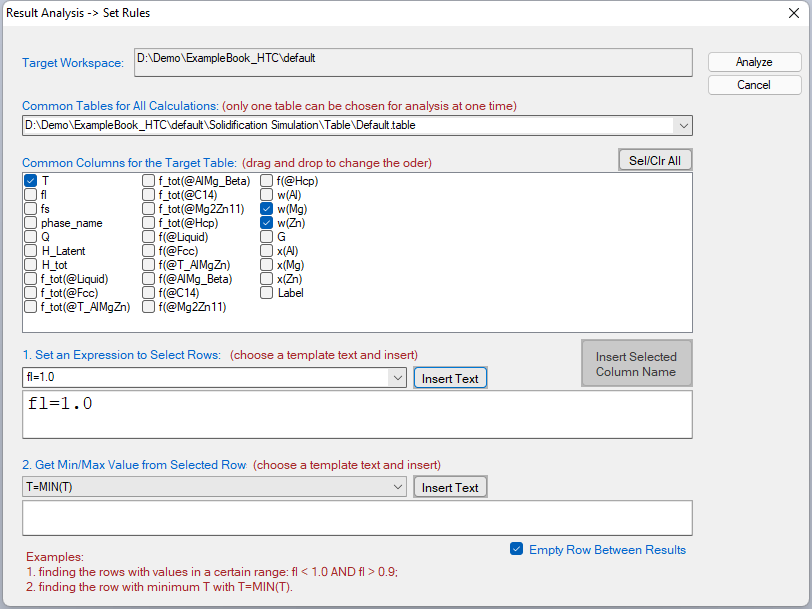This screenshot has width=812, height=609.
Task: Click Insert Text for the expression
Action: pyautogui.click(x=450, y=377)
